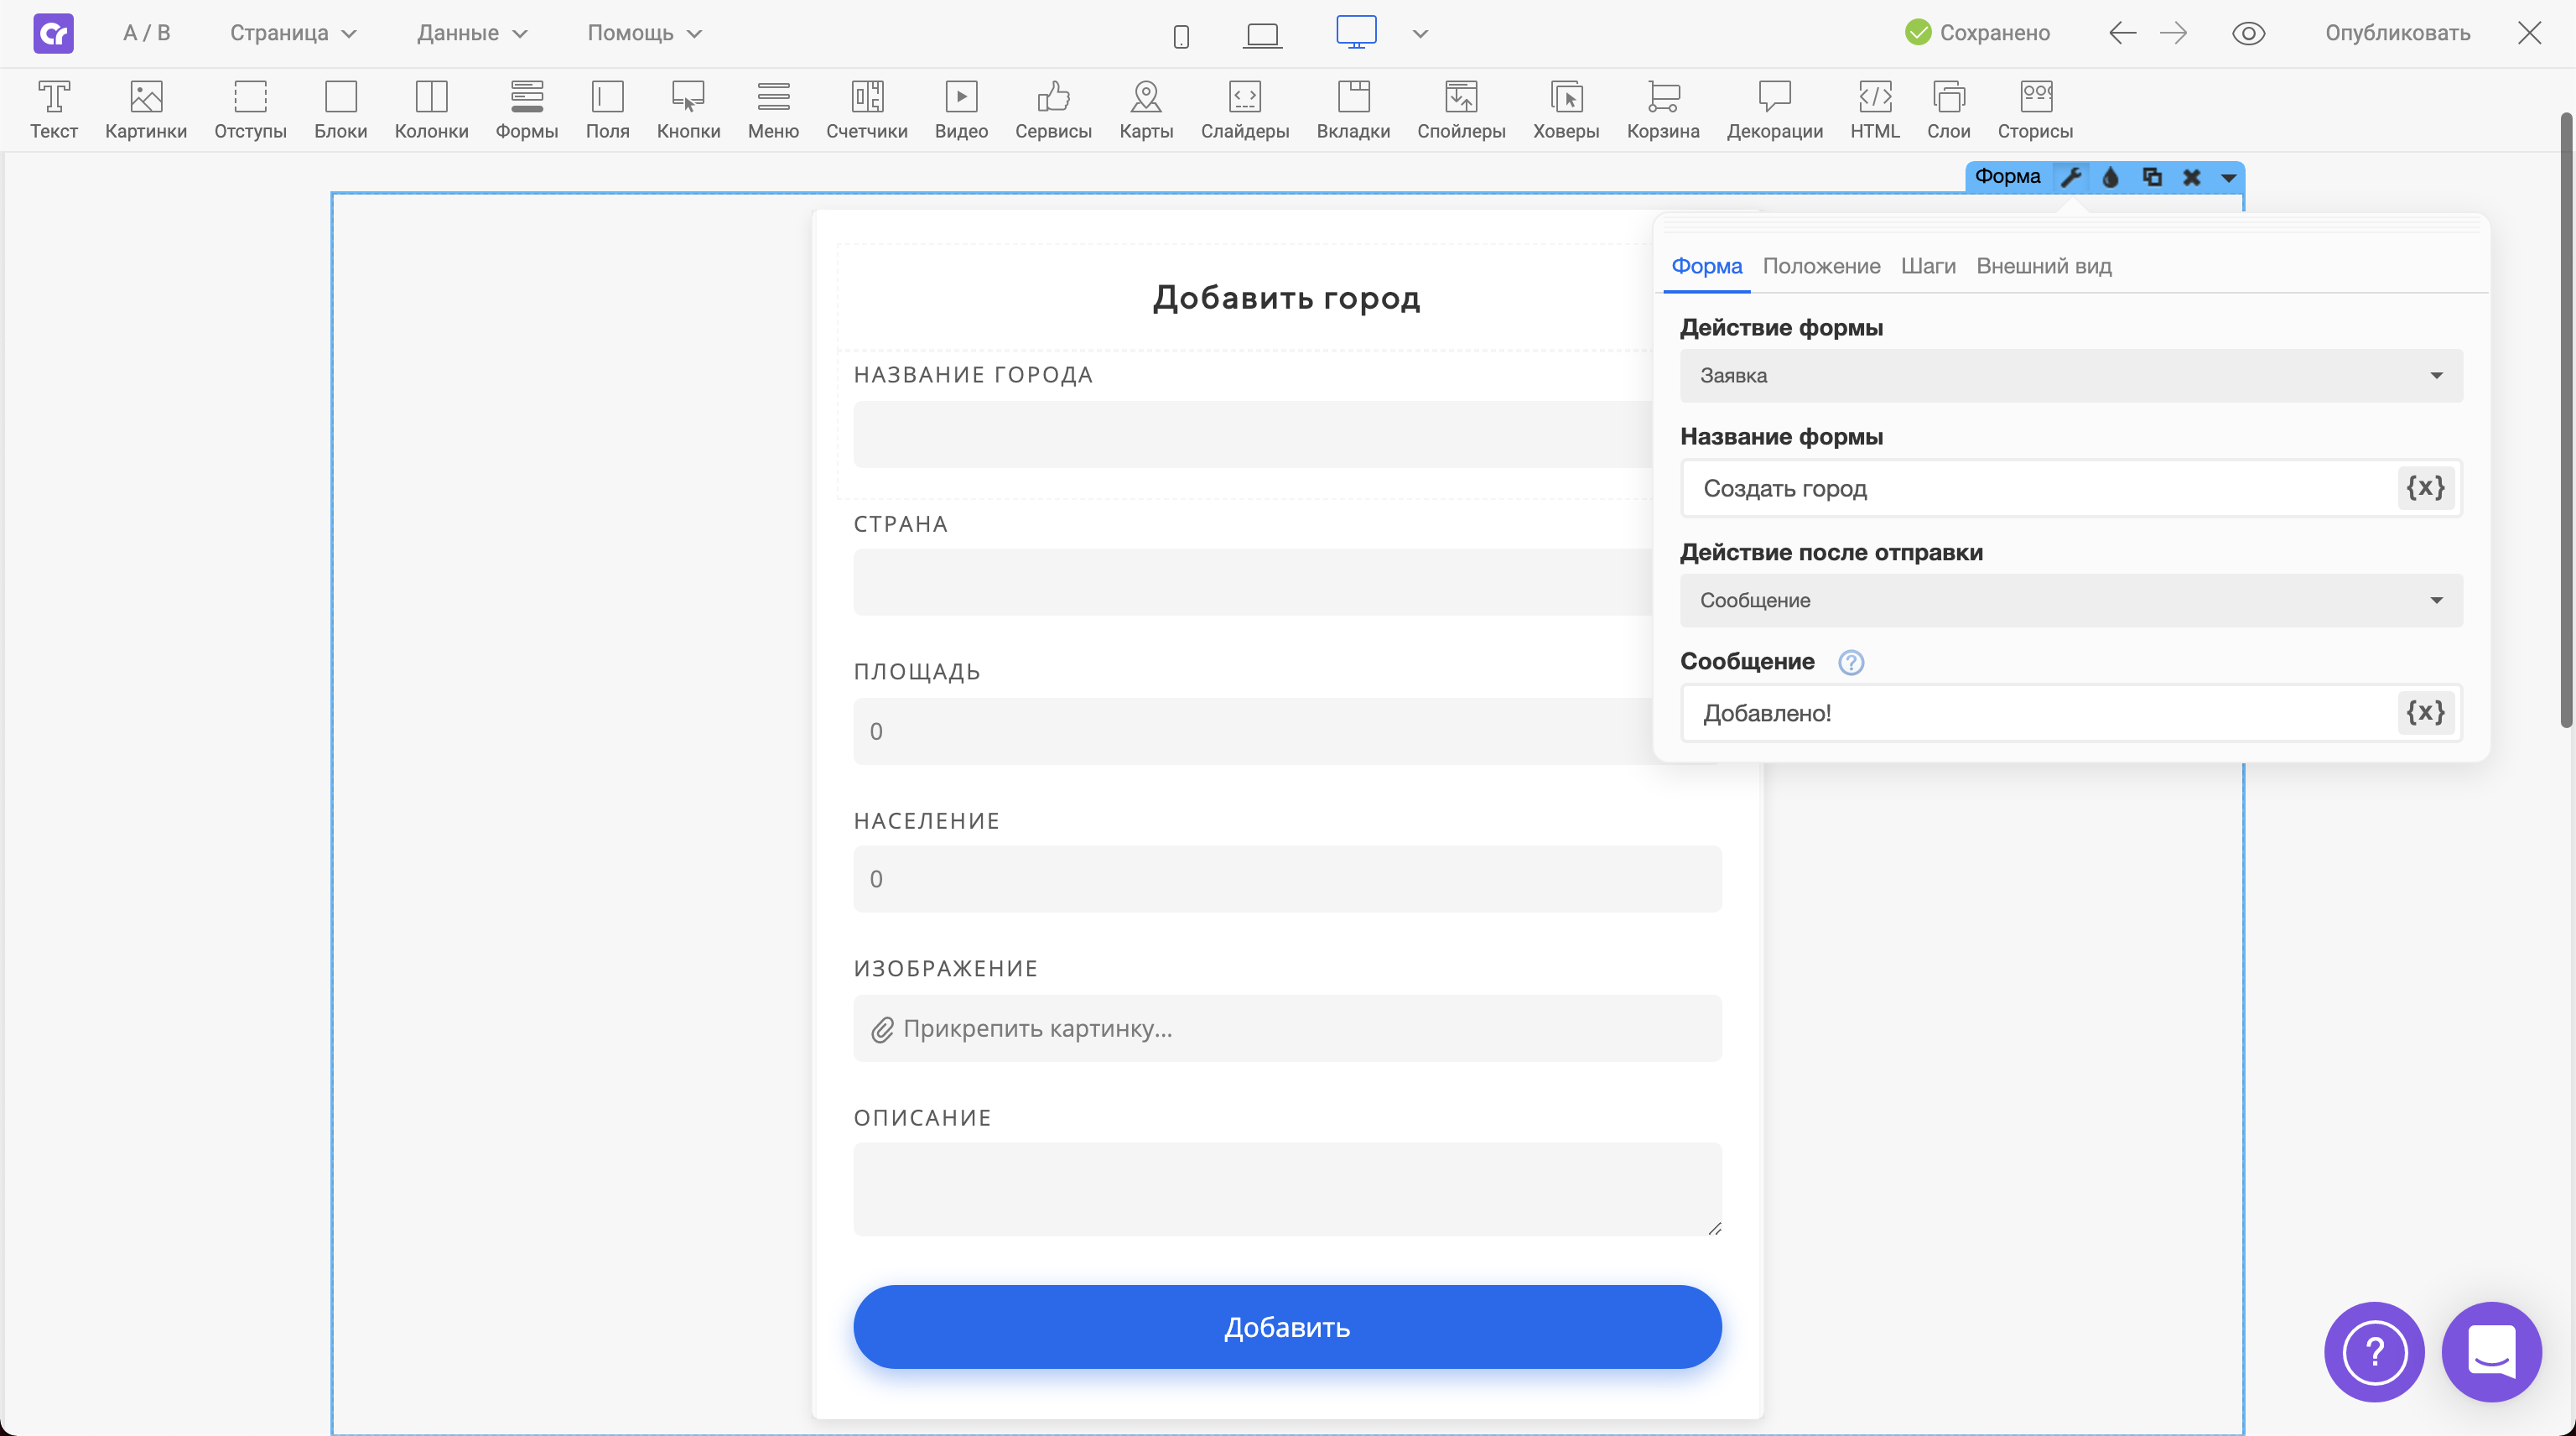
Task: Click the form settings wrench icon
Action: click(x=2071, y=177)
